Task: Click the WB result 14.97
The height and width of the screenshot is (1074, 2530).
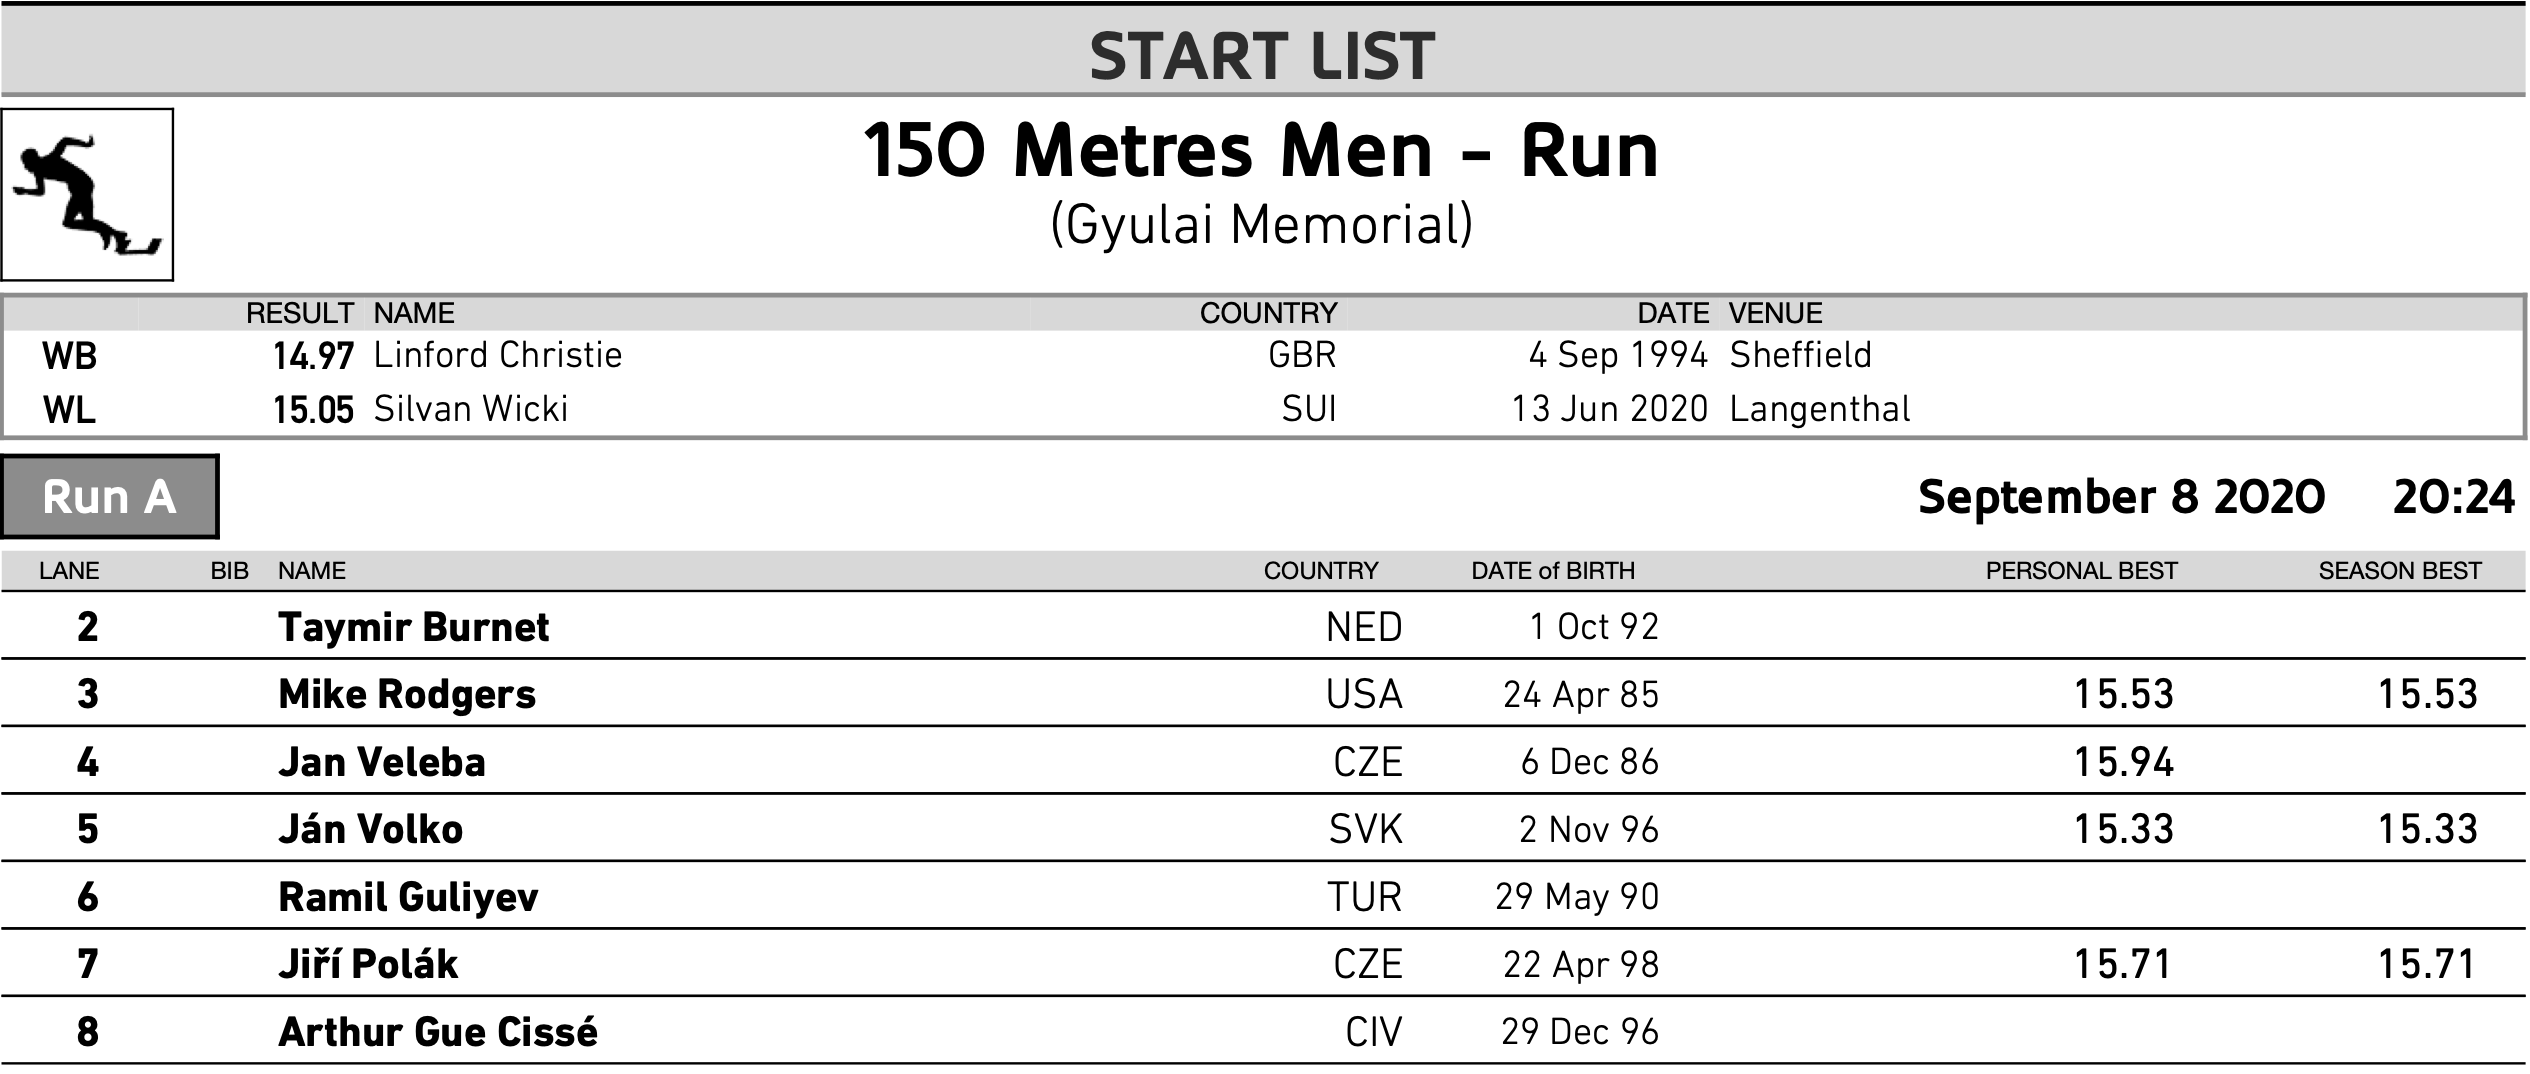Action: coord(314,356)
